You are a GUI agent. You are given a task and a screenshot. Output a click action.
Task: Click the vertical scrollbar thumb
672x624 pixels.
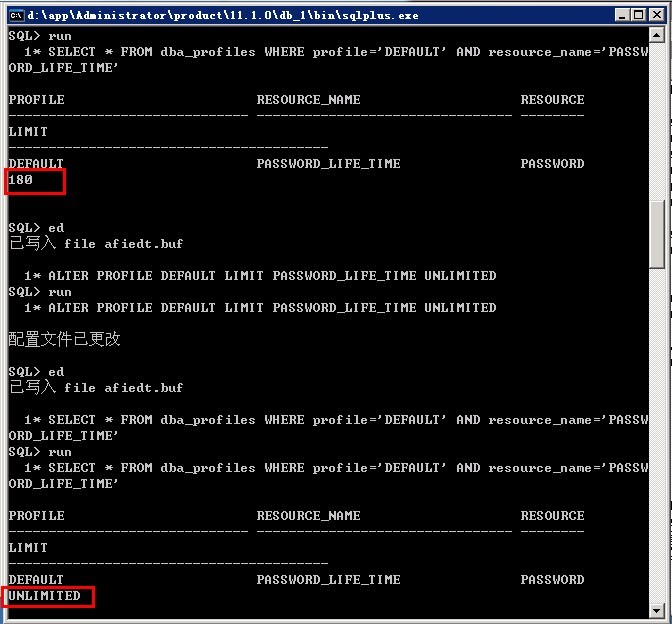pyautogui.click(x=659, y=234)
